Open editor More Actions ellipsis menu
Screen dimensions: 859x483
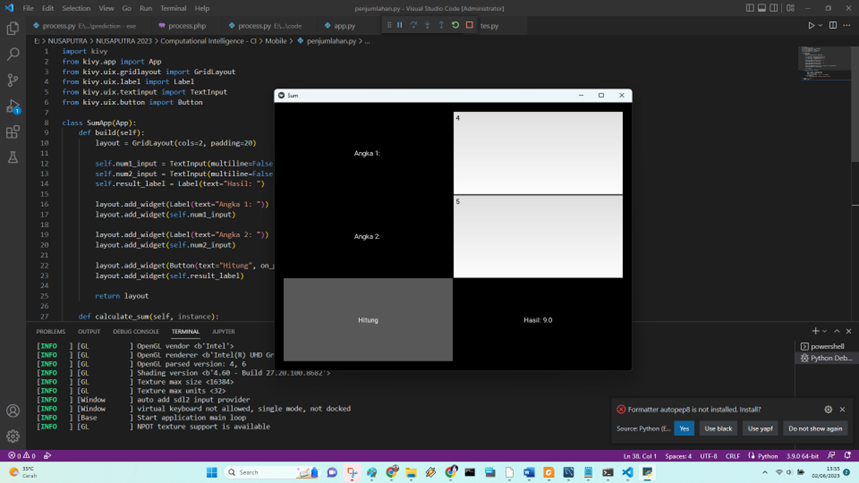[846, 25]
